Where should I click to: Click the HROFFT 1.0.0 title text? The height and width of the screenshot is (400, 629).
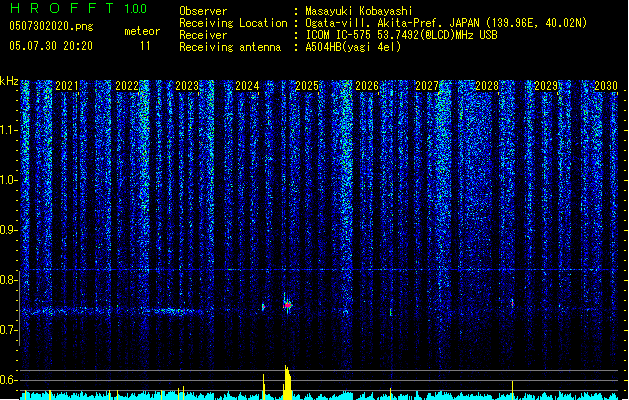78,8
